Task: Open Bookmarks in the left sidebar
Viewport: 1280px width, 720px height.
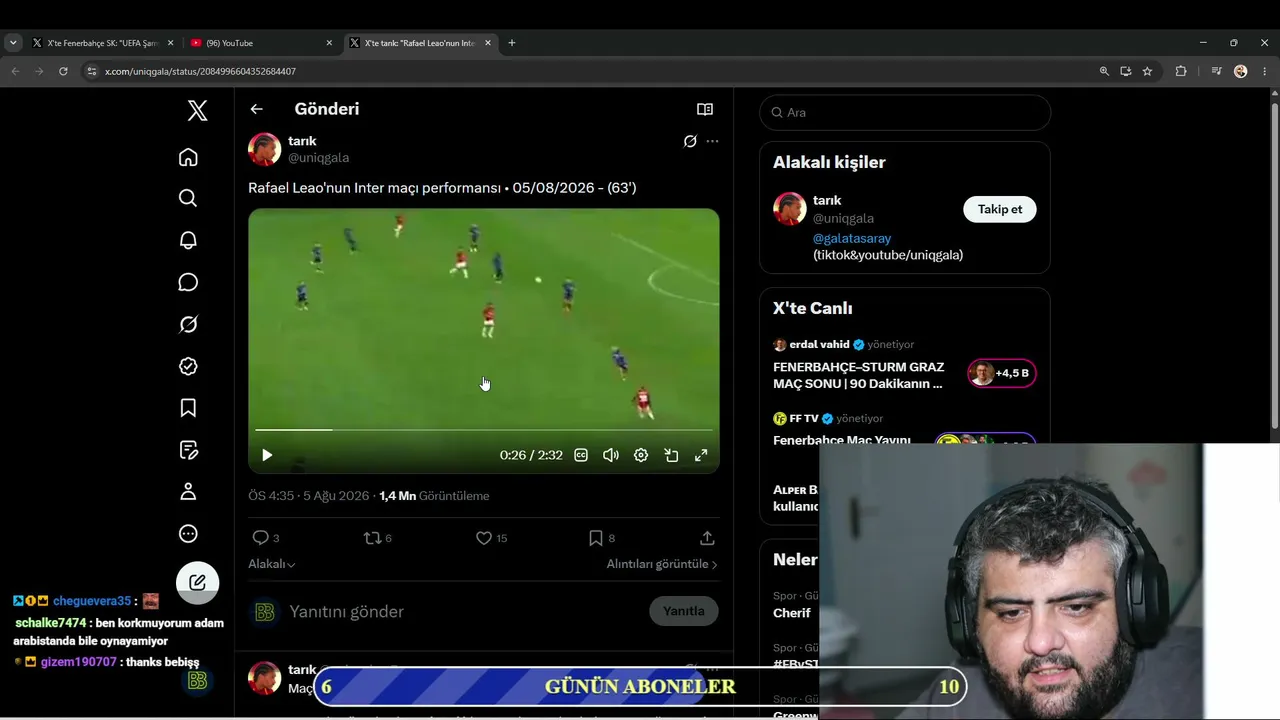Action: [188, 408]
